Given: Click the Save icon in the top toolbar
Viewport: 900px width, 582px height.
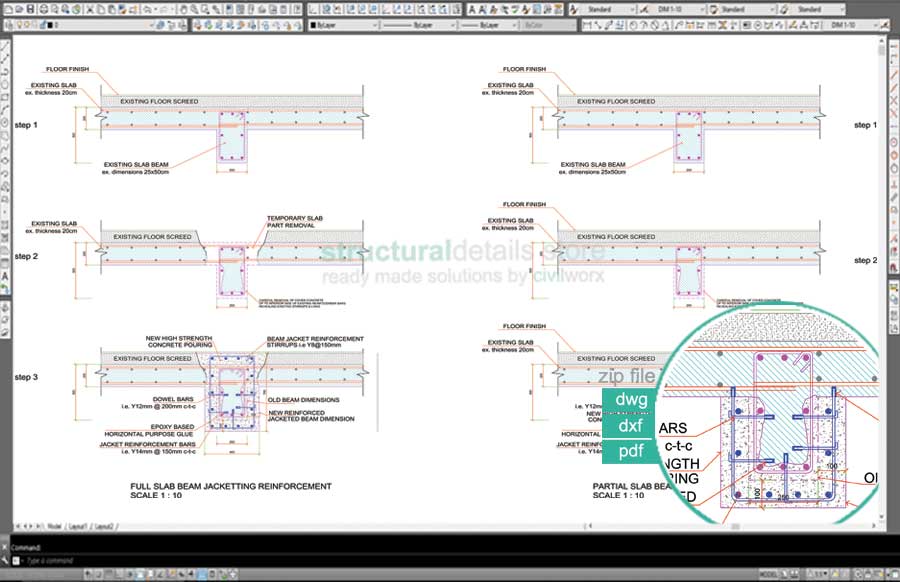Looking at the screenshot, I should pyautogui.click(x=32, y=9).
